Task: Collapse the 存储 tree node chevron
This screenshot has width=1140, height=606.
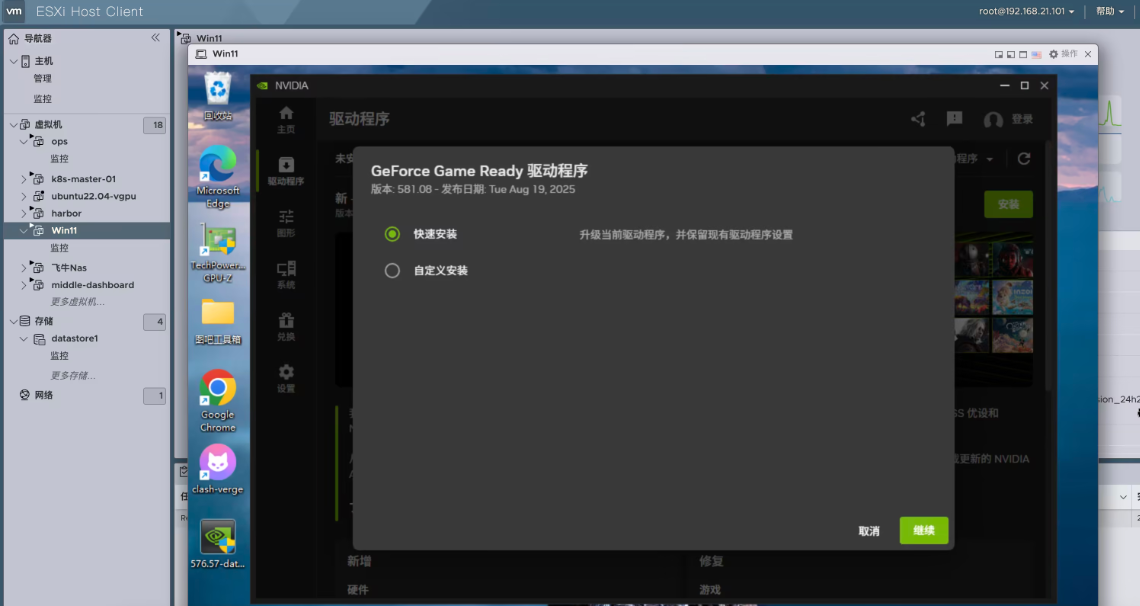Action: pos(13,320)
